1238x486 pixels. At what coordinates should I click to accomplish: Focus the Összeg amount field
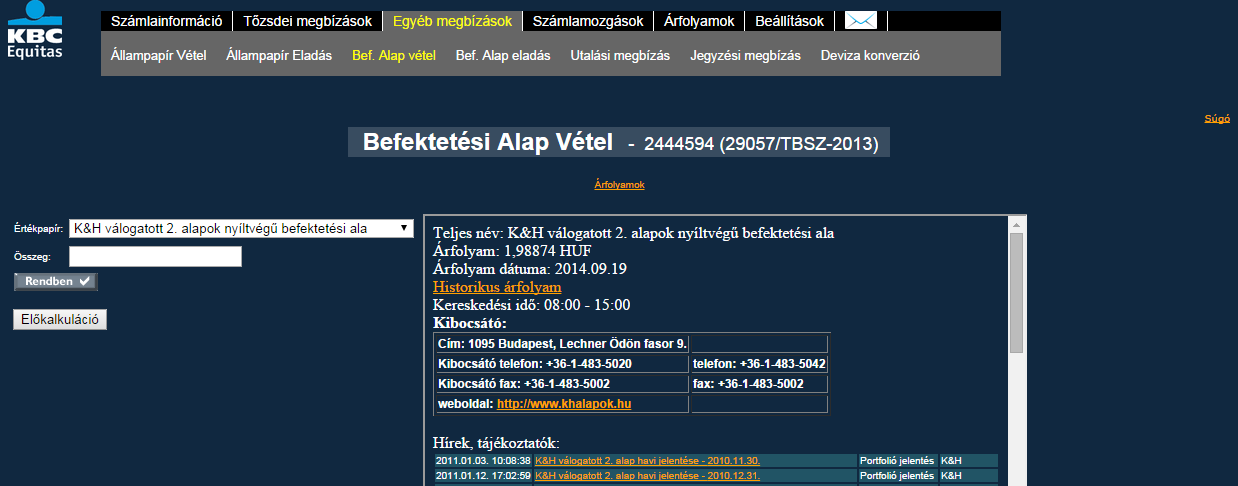[155, 257]
